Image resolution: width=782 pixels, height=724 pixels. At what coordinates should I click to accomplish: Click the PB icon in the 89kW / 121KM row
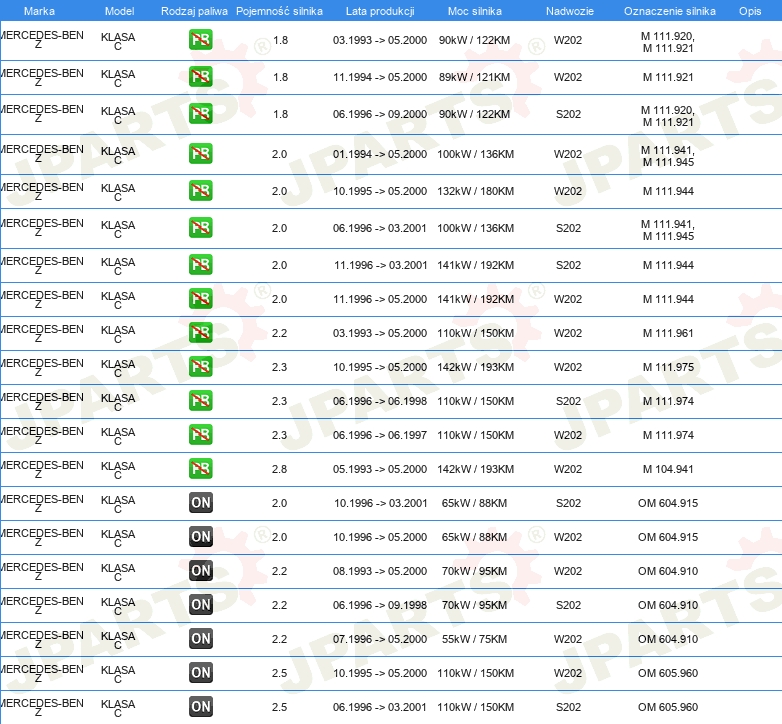[x=201, y=77]
